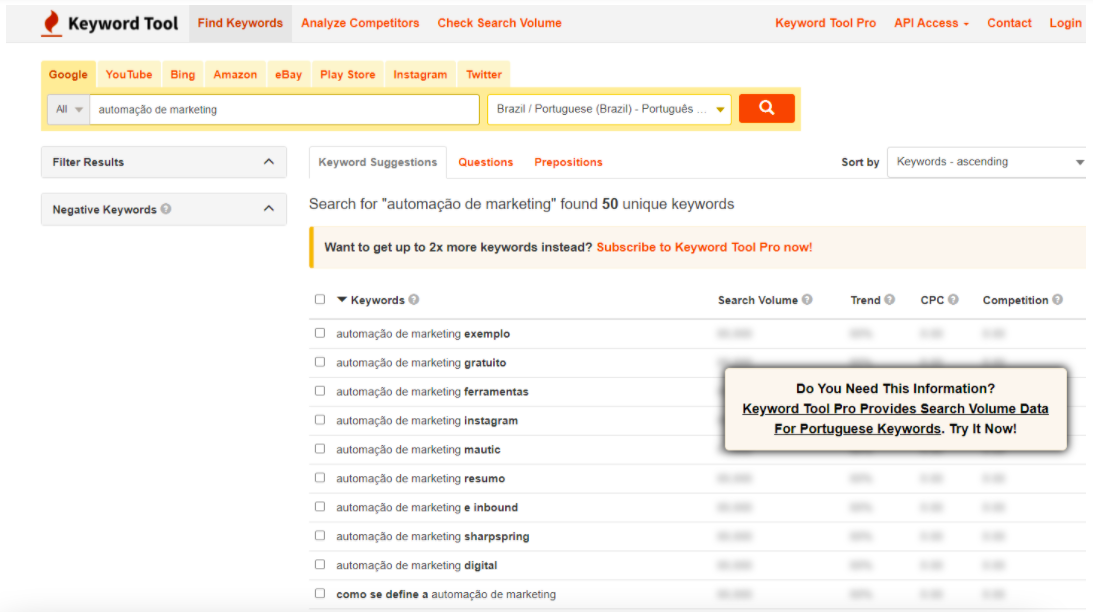
Task: Click 'Subscribe to Keyword Tool Pro now!' link
Action: pyautogui.click(x=704, y=247)
